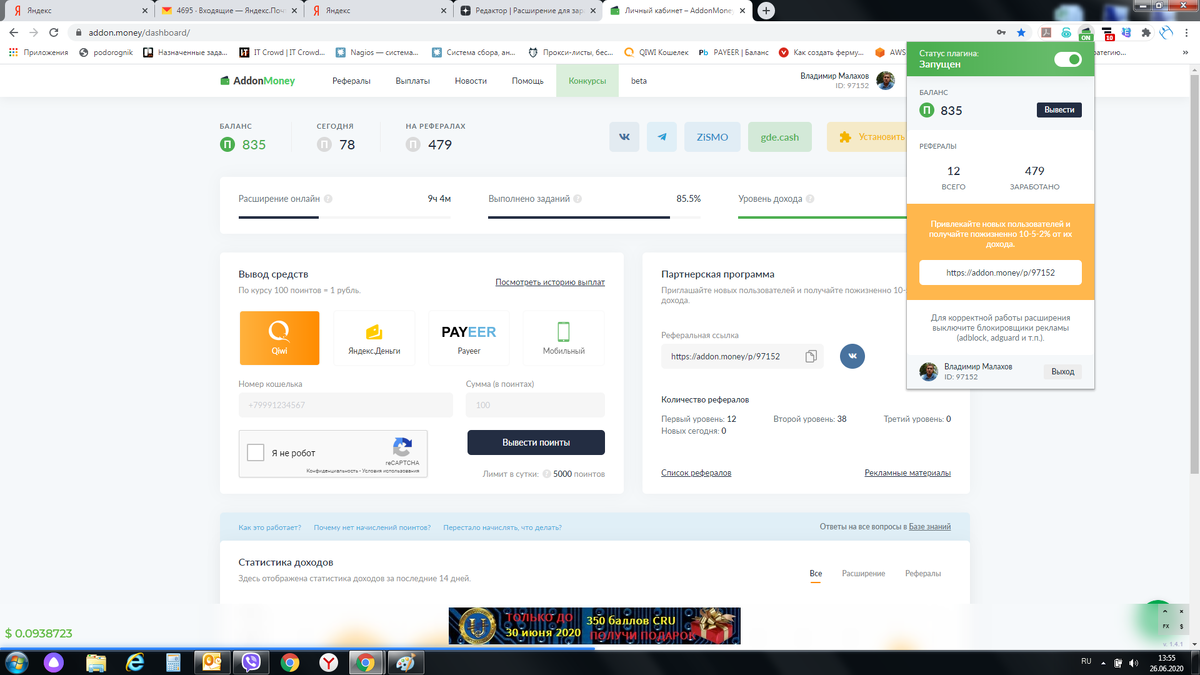Viewport: 1200px width, 675px height.
Task: Open Internet Explorer from taskbar
Action: point(135,662)
